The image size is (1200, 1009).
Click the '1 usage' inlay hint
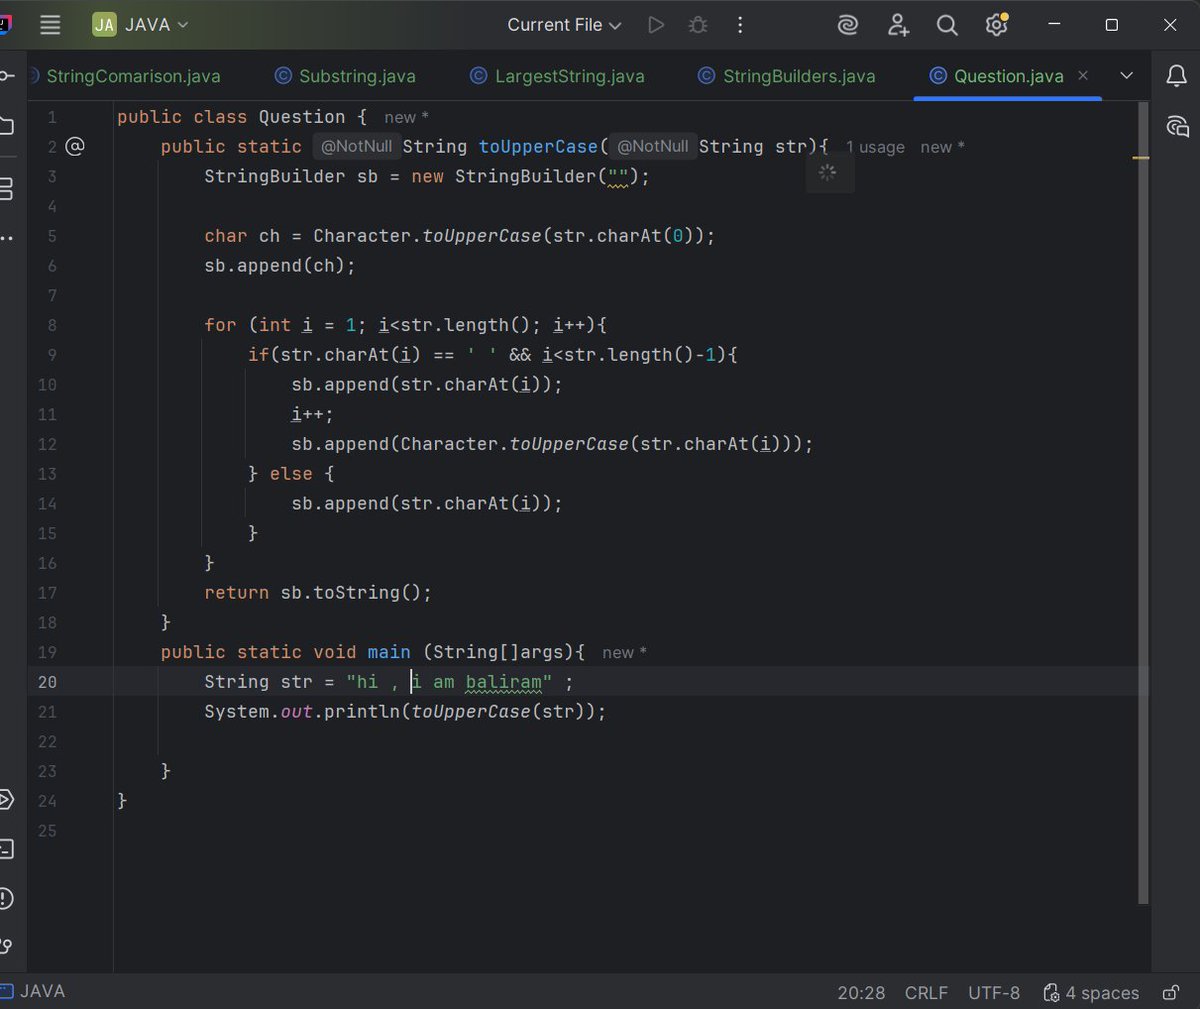pos(875,147)
